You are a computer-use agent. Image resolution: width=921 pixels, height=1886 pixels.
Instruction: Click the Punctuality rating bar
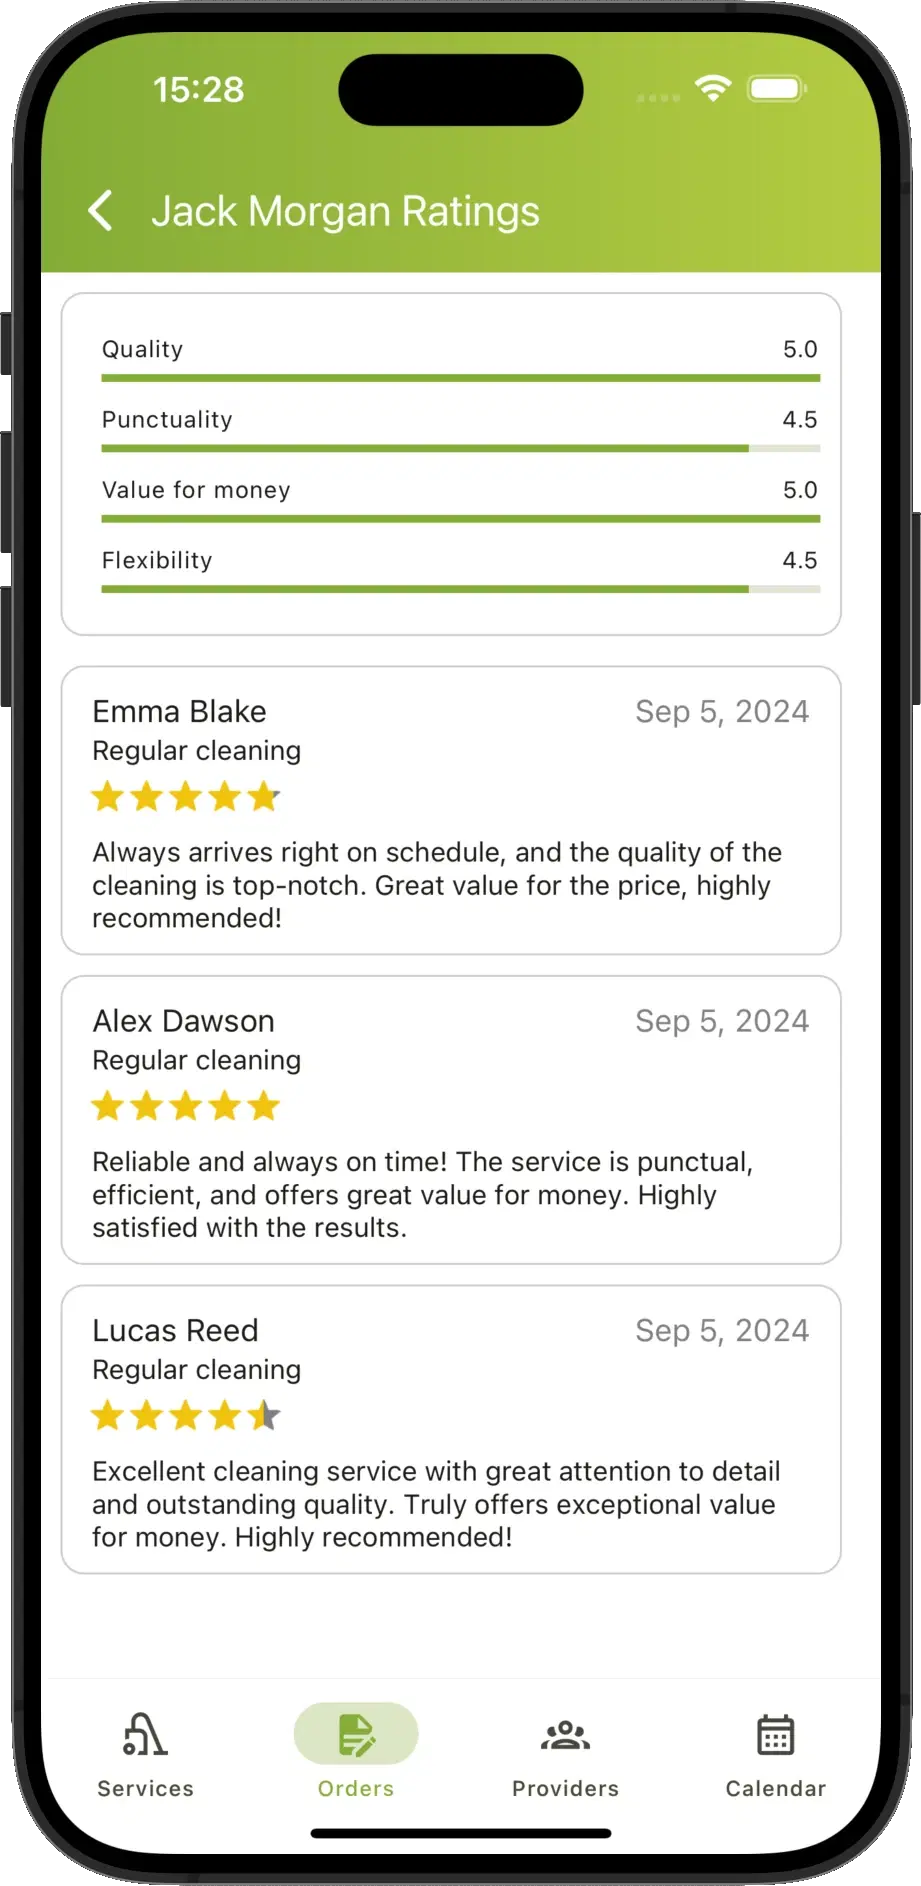[461, 448]
